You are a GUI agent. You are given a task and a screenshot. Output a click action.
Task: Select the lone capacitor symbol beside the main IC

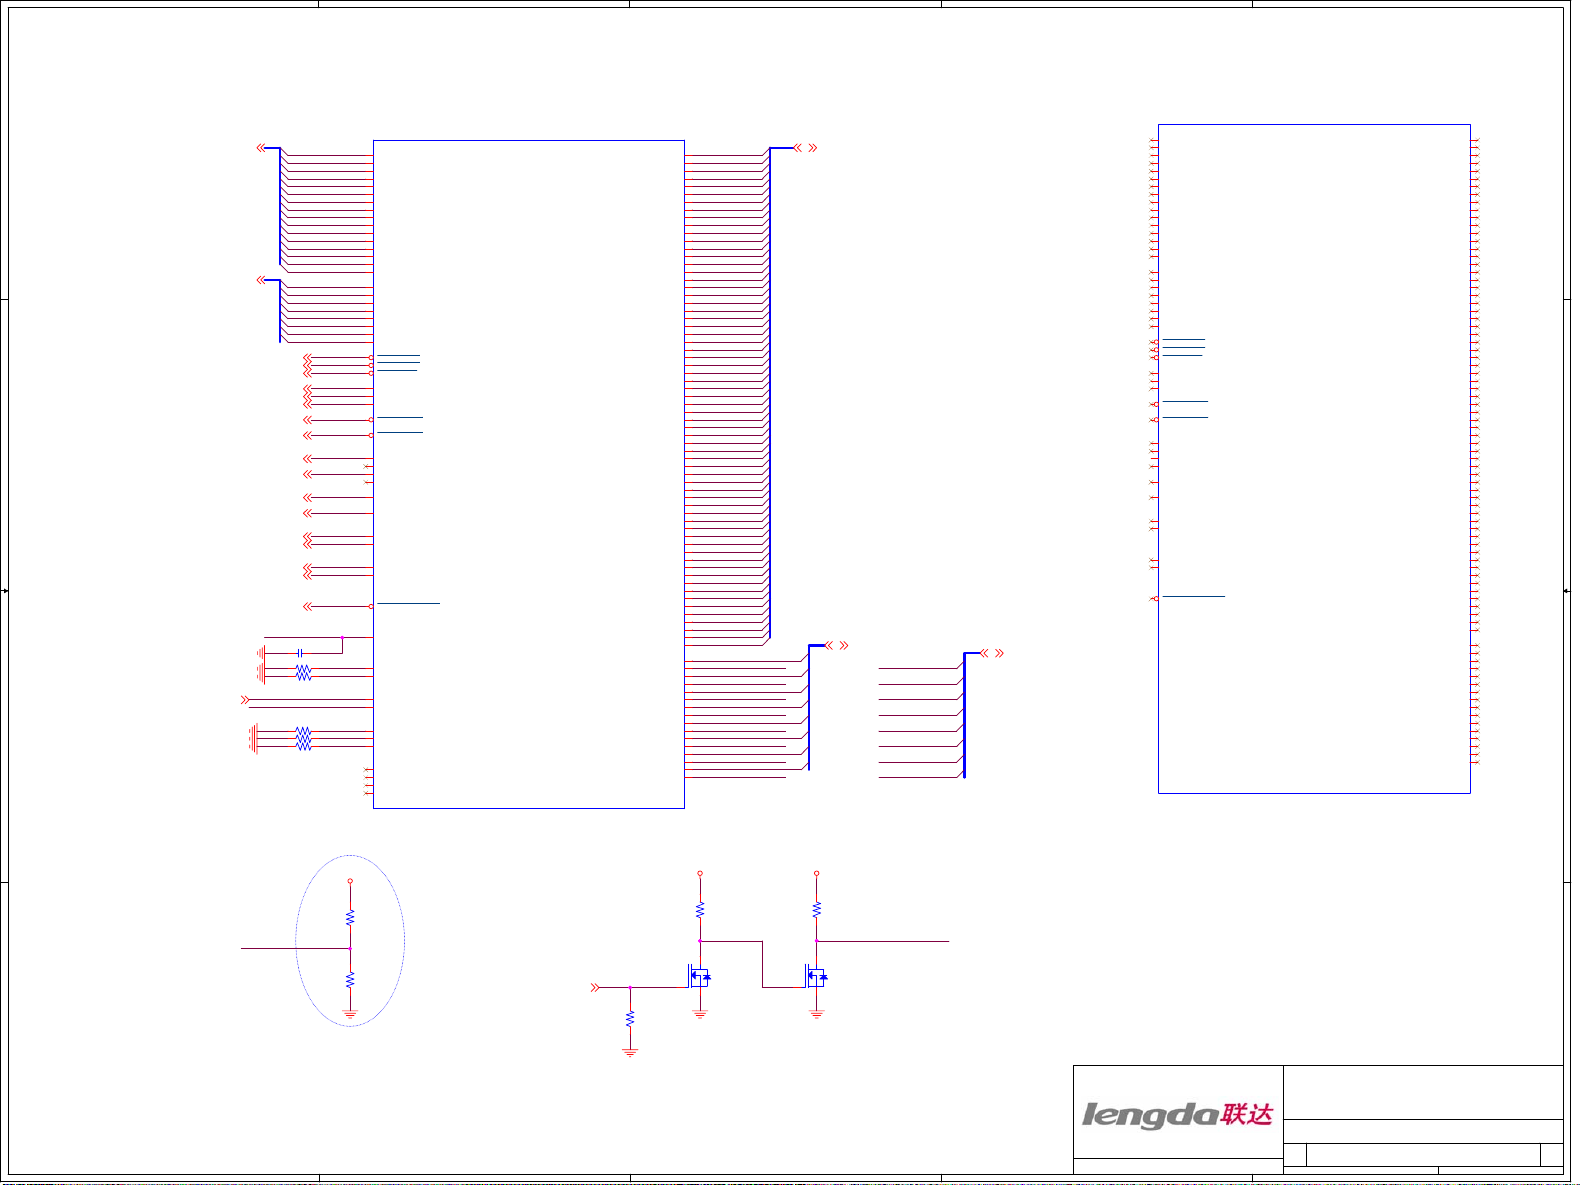(300, 652)
